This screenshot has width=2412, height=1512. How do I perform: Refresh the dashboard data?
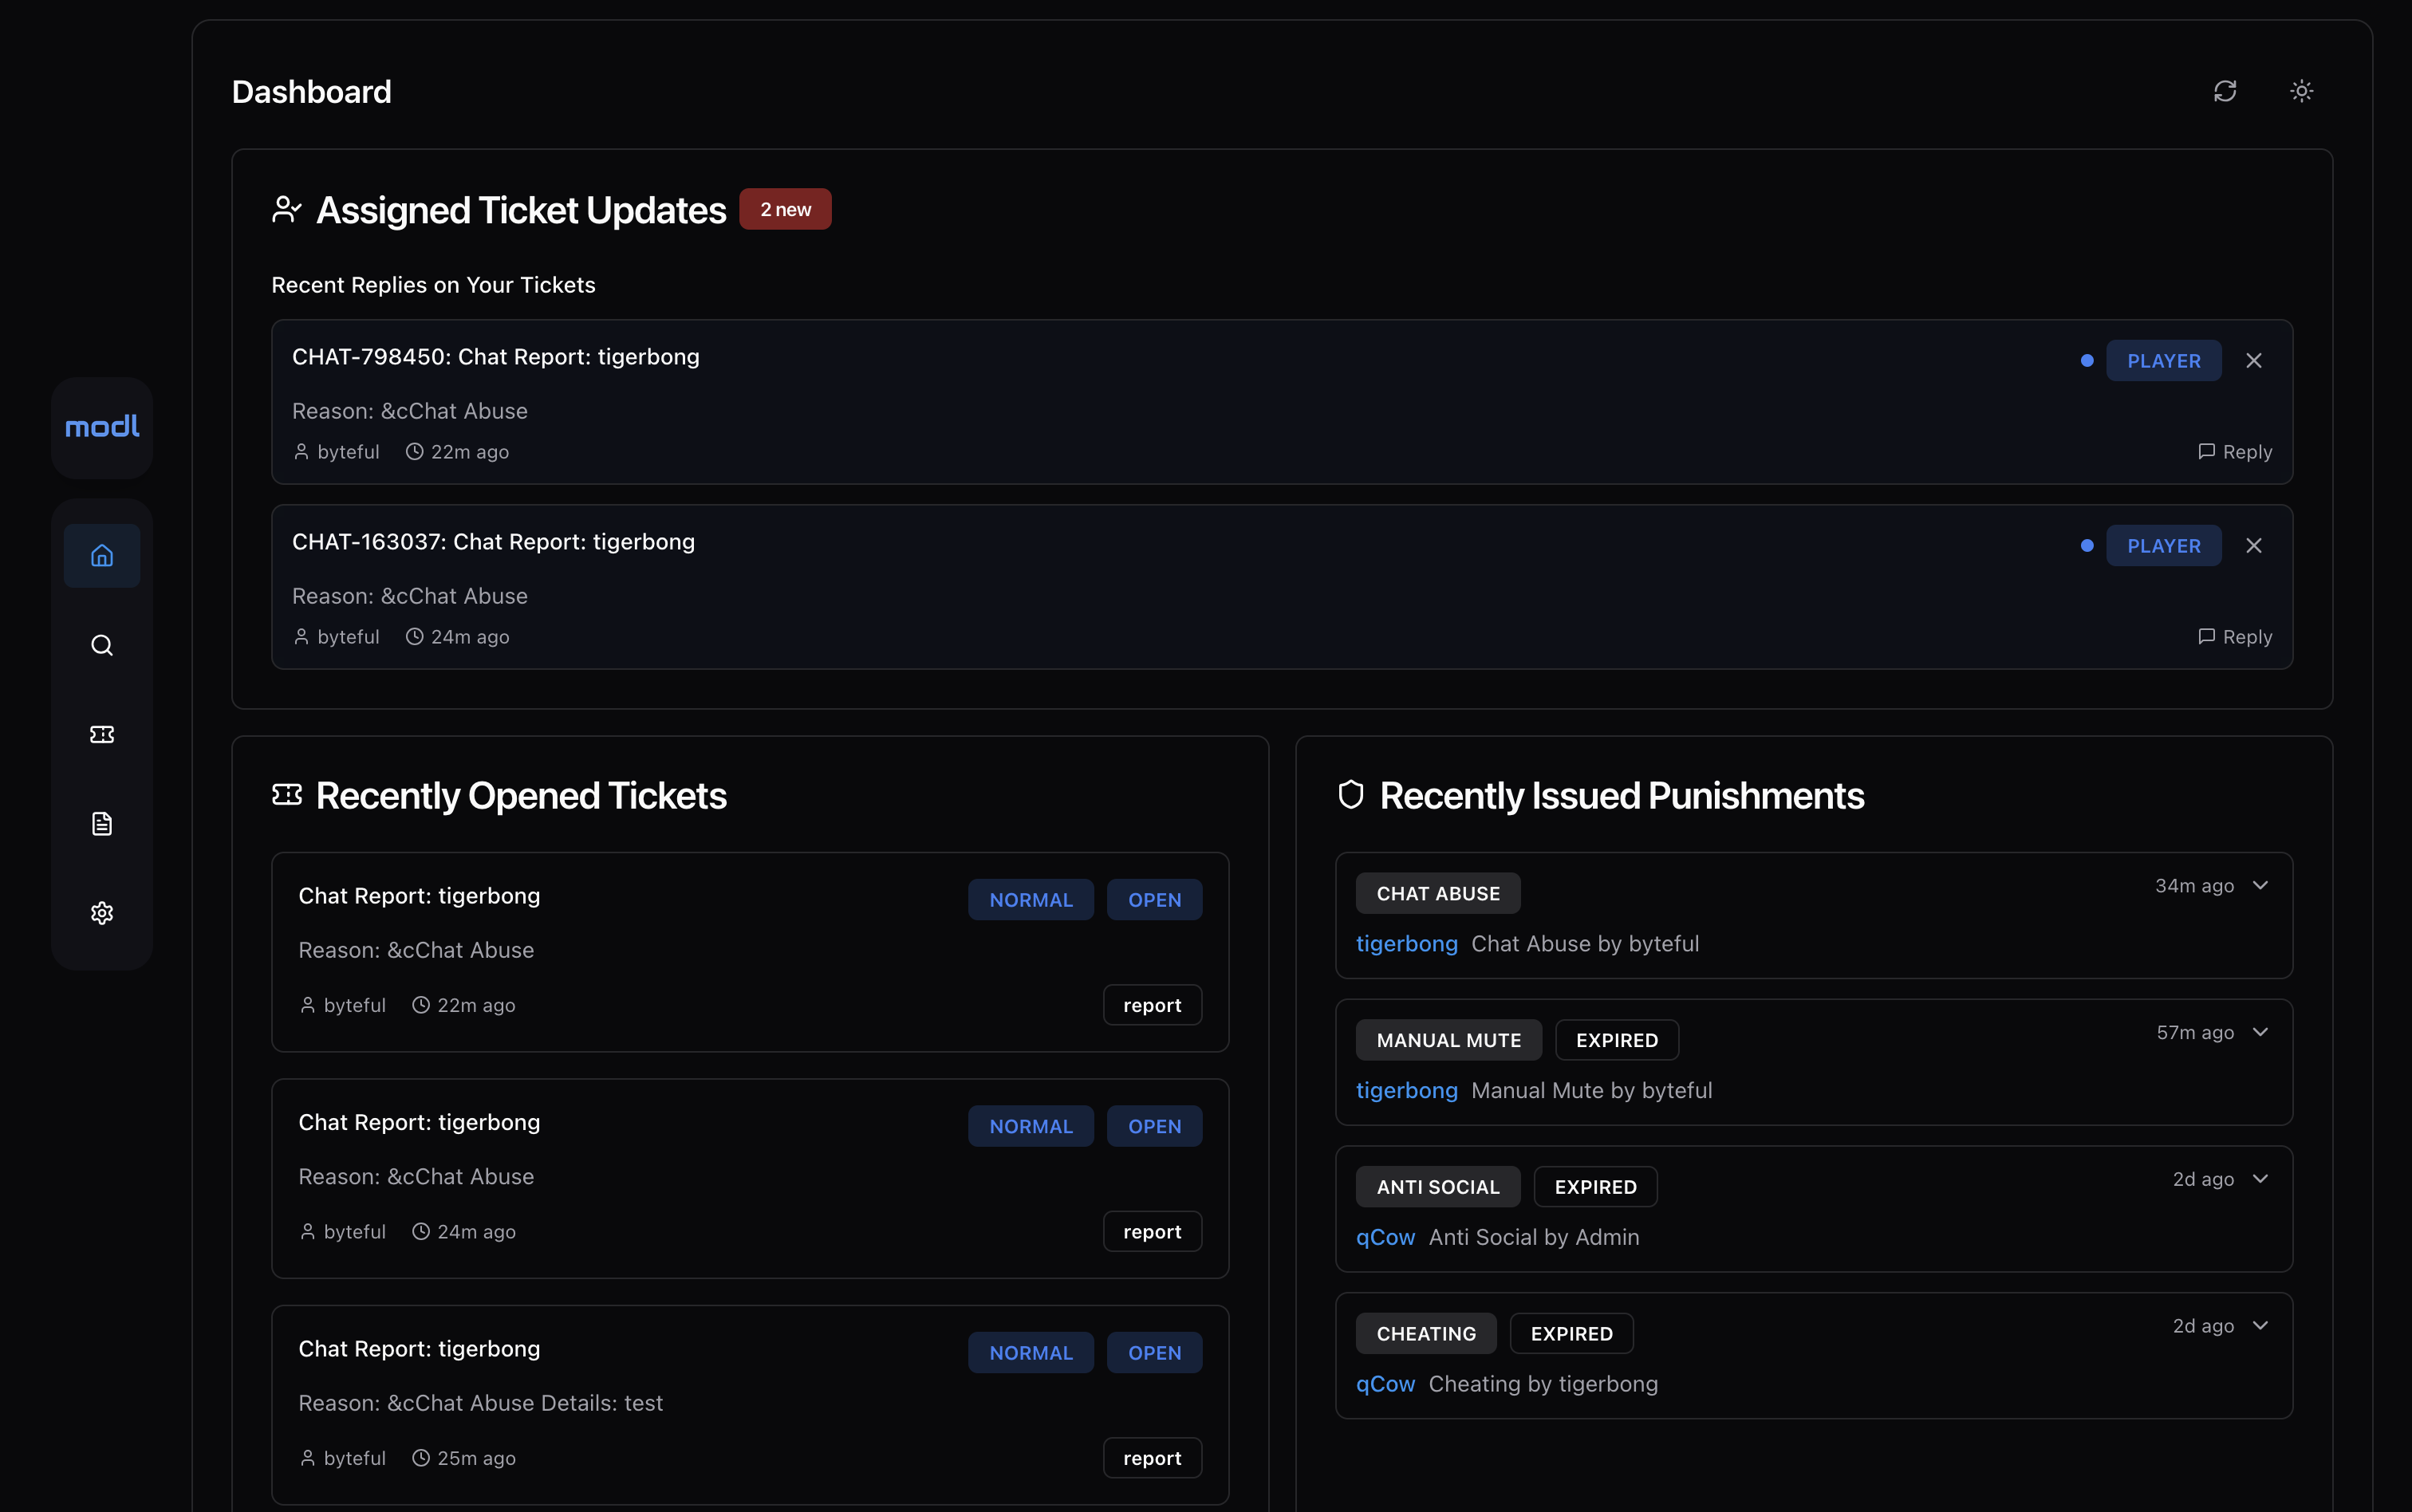pos(2225,91)
